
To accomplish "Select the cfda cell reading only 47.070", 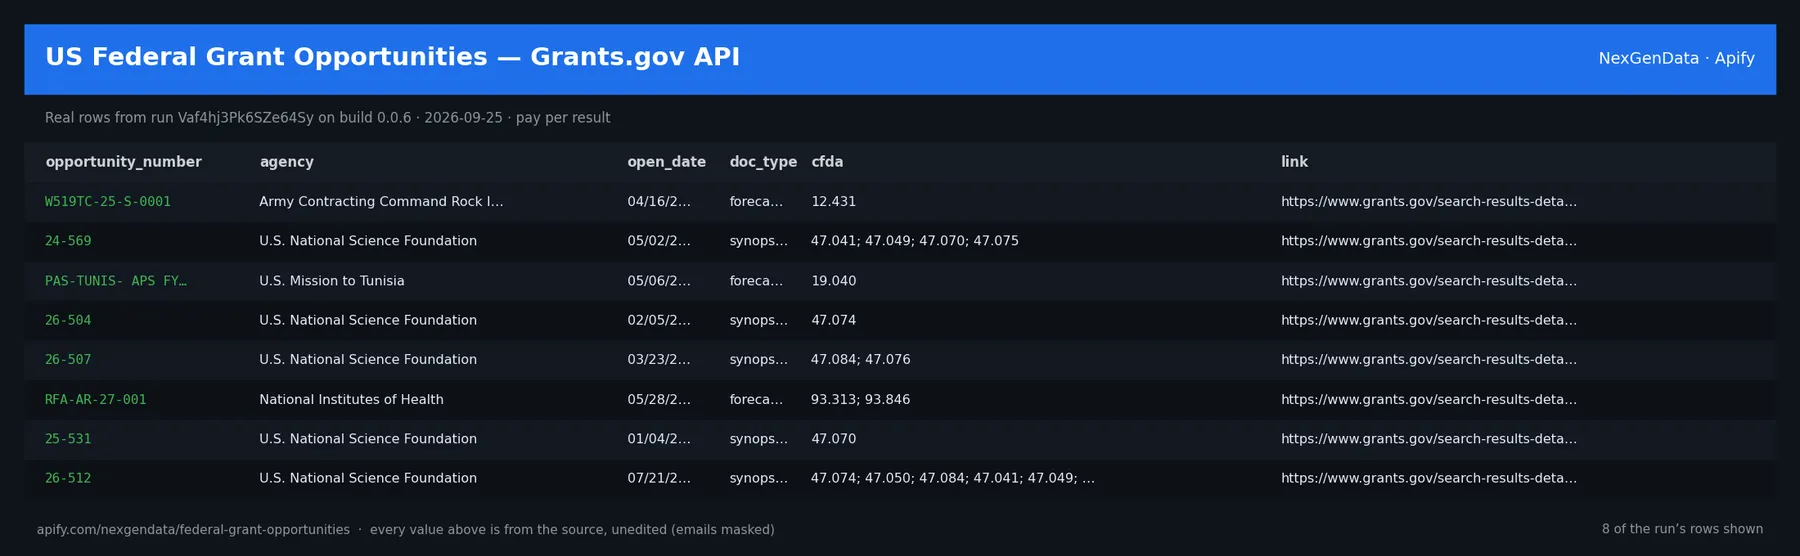I will point(833,439).
